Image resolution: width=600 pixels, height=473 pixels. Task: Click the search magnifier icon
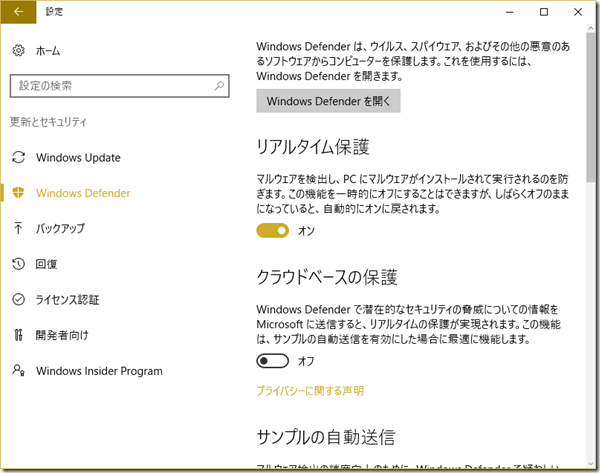(x=219, y=86)
